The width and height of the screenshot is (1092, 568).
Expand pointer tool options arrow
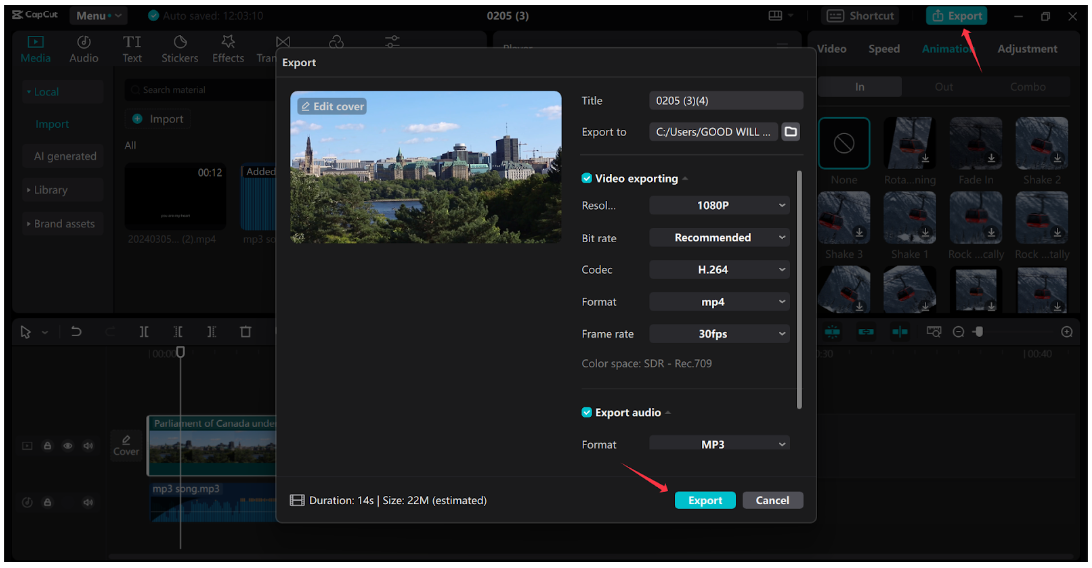(45, 333)
